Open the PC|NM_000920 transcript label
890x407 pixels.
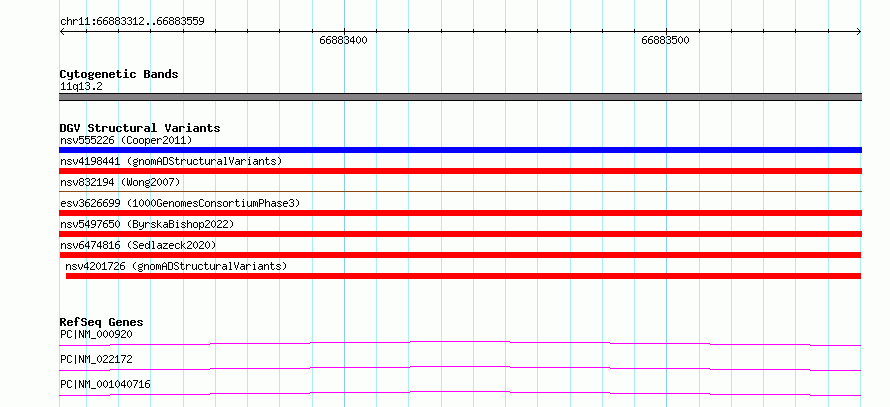click(96, 334)
